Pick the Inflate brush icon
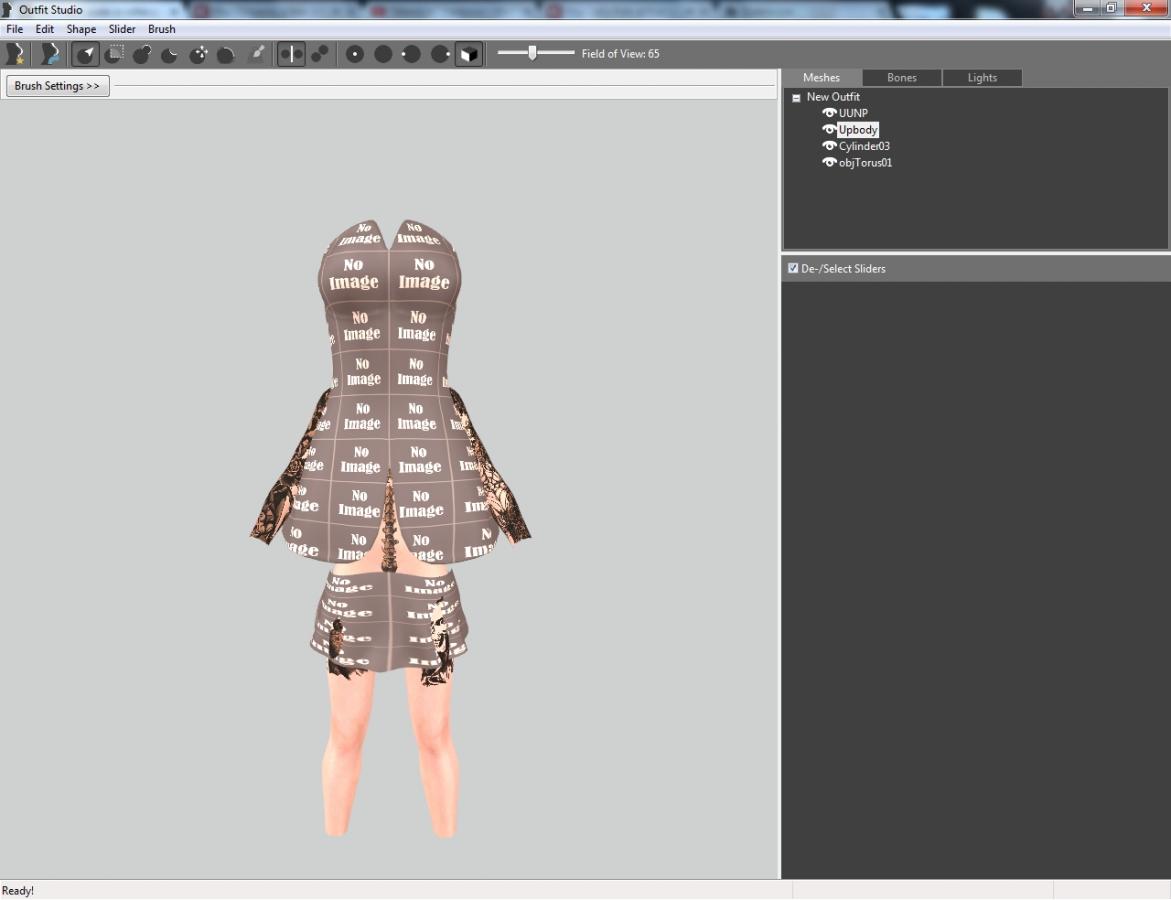 [x=142, y=54]
